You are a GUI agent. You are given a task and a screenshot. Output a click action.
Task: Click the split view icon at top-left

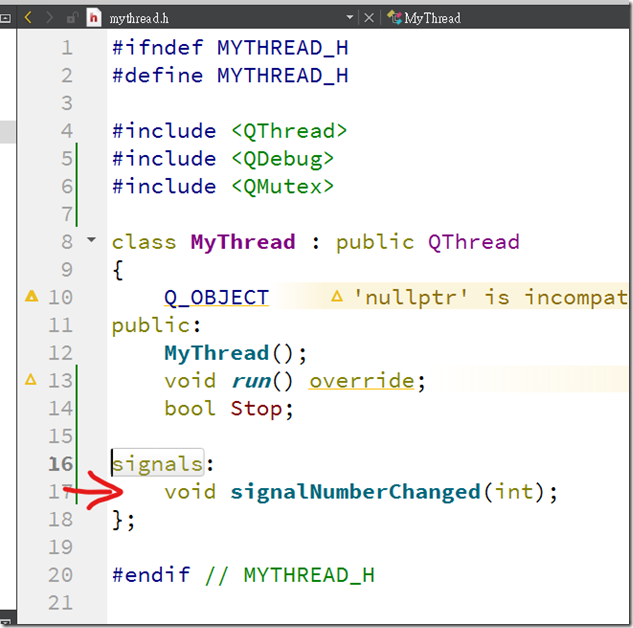pyautogui.click(x=6, y=18)
